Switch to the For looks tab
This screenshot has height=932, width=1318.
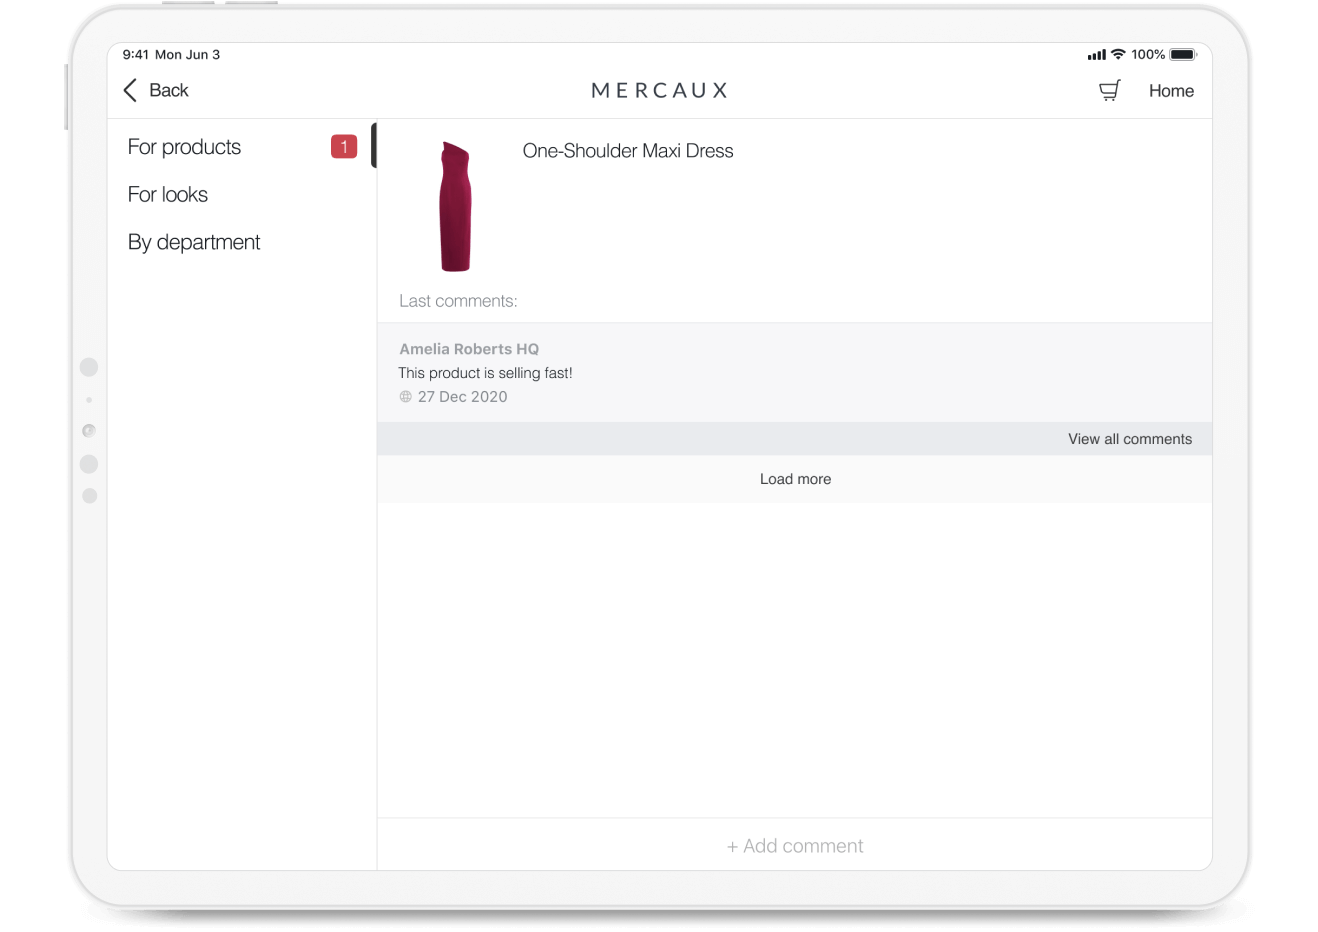click(168, 195)
